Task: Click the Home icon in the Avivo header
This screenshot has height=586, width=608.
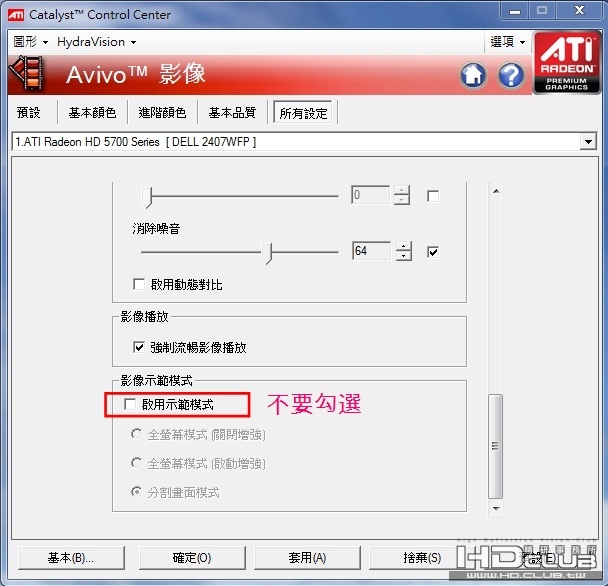Action: click(473, 75)
